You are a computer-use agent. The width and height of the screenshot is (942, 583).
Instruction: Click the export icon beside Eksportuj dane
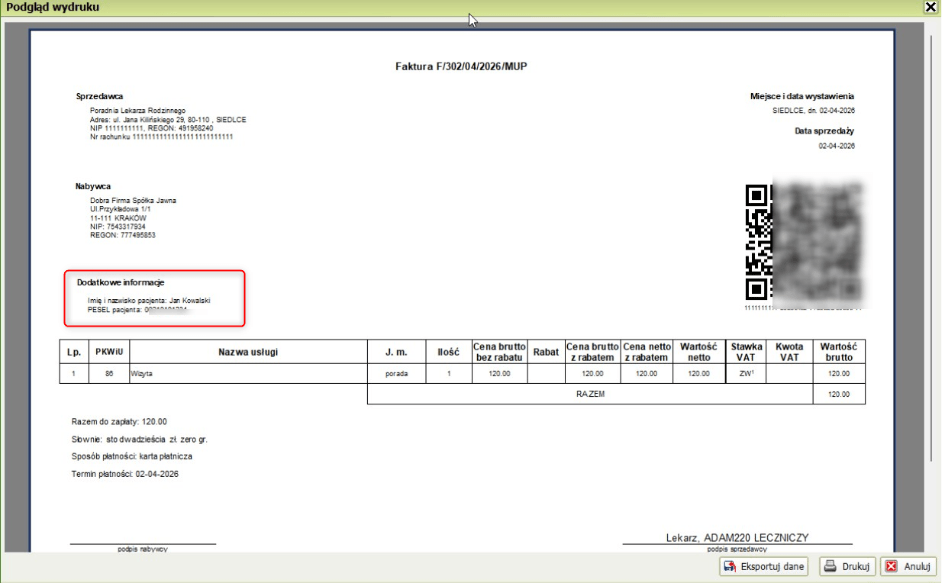(x=730, y=566)
